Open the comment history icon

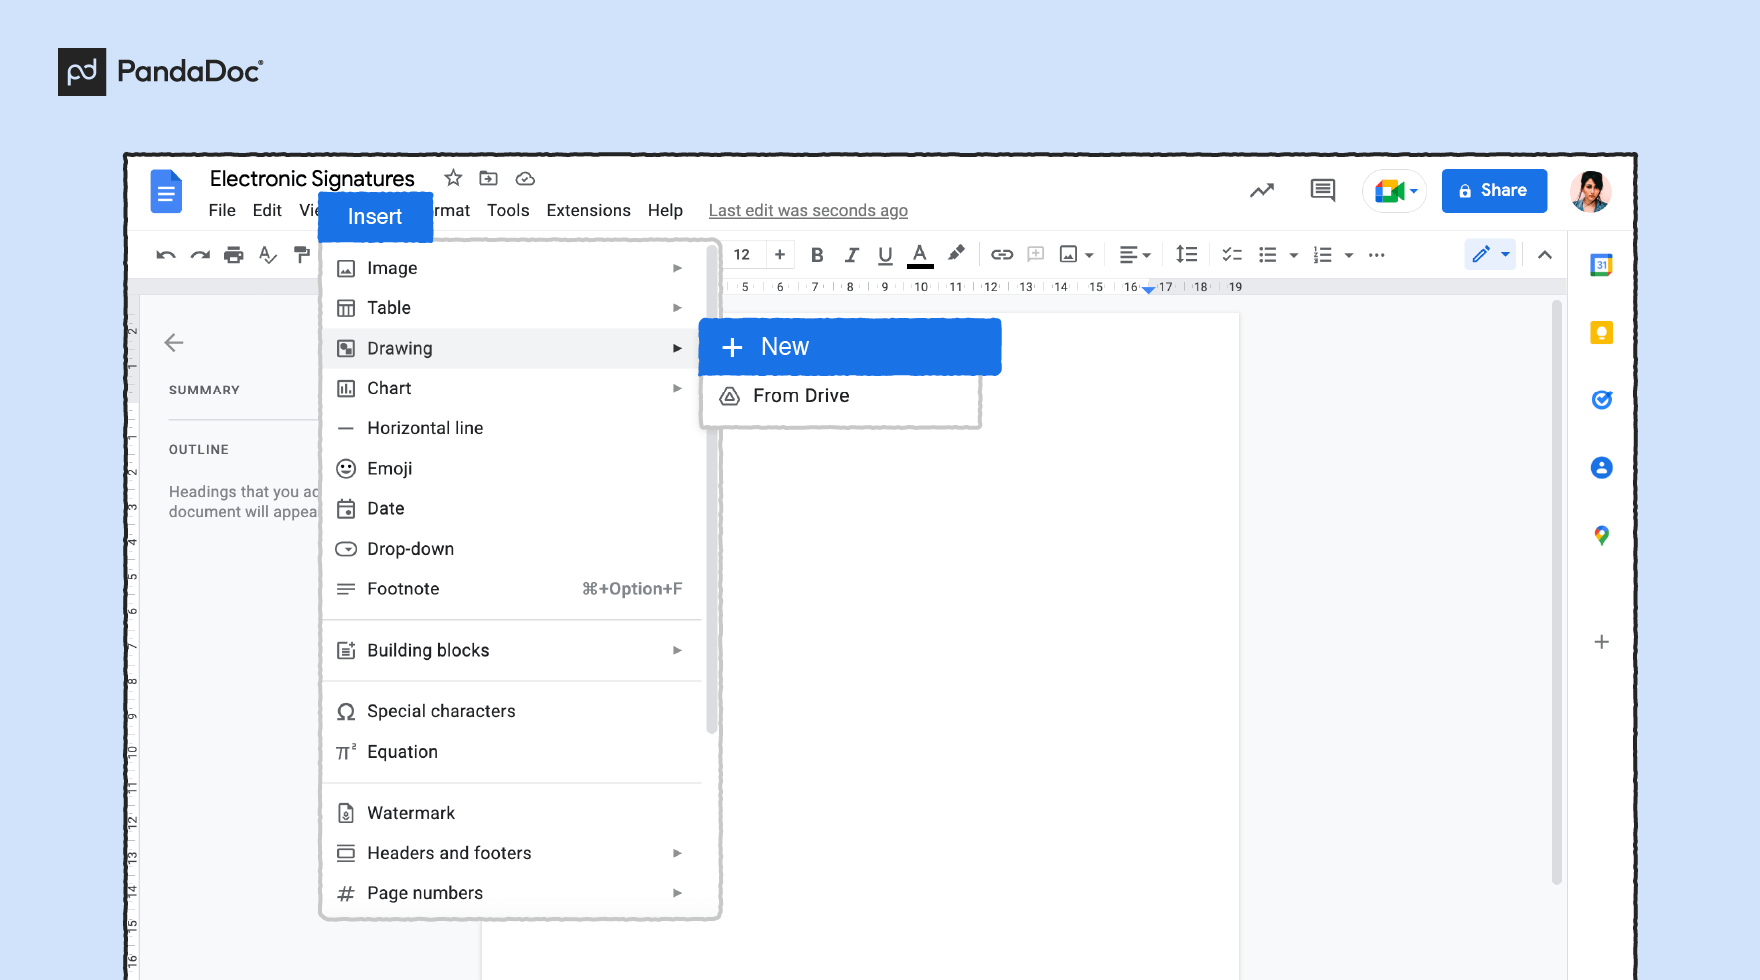coord(1322,190)
